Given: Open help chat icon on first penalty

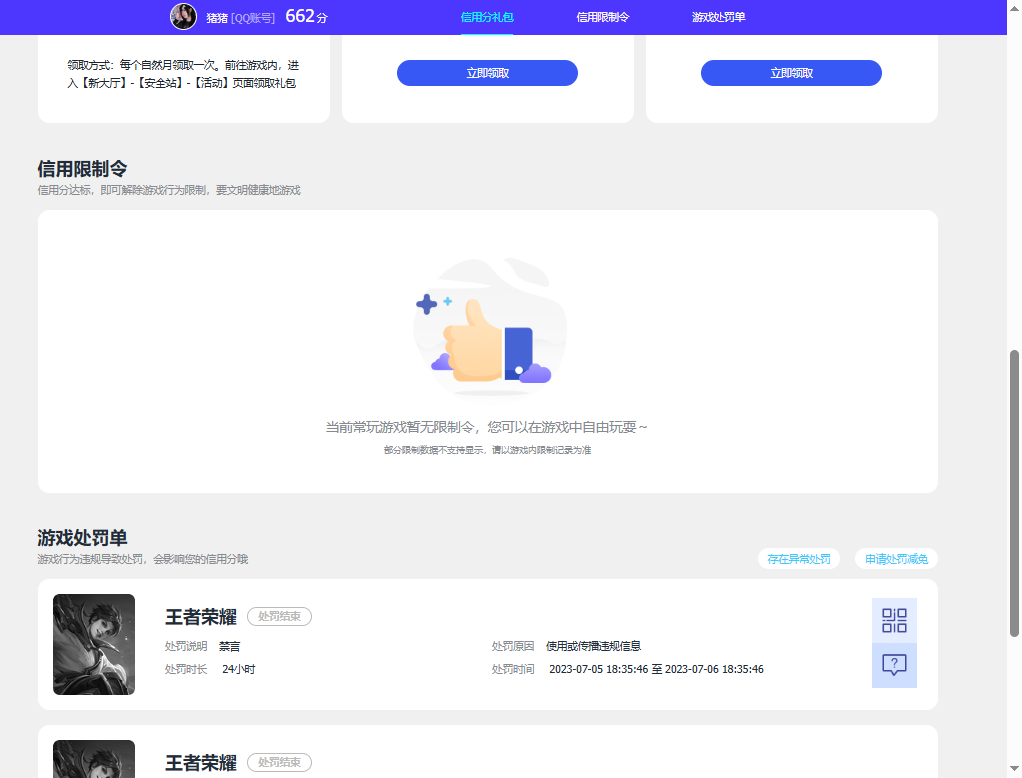Looking at the screenshot, I should pyautogui.click(x=894, y=665).
